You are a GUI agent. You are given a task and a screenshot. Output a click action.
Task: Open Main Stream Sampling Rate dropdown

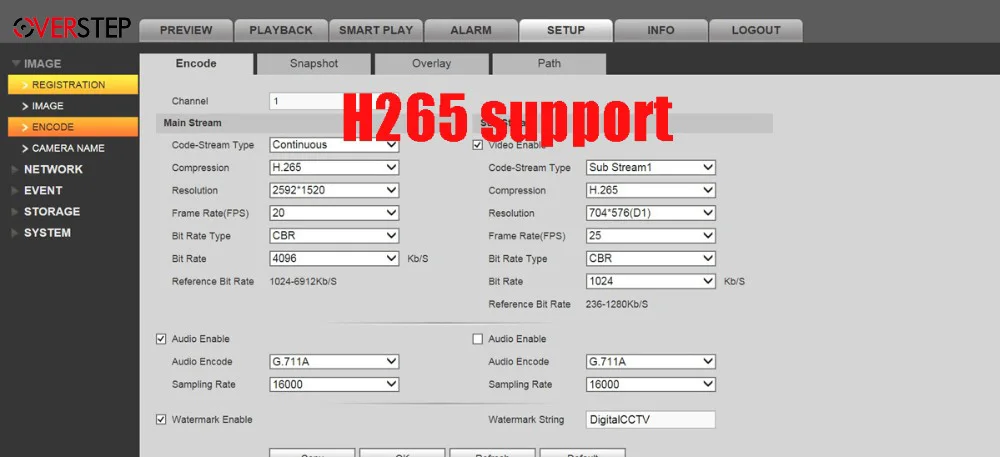click(334, 384)
